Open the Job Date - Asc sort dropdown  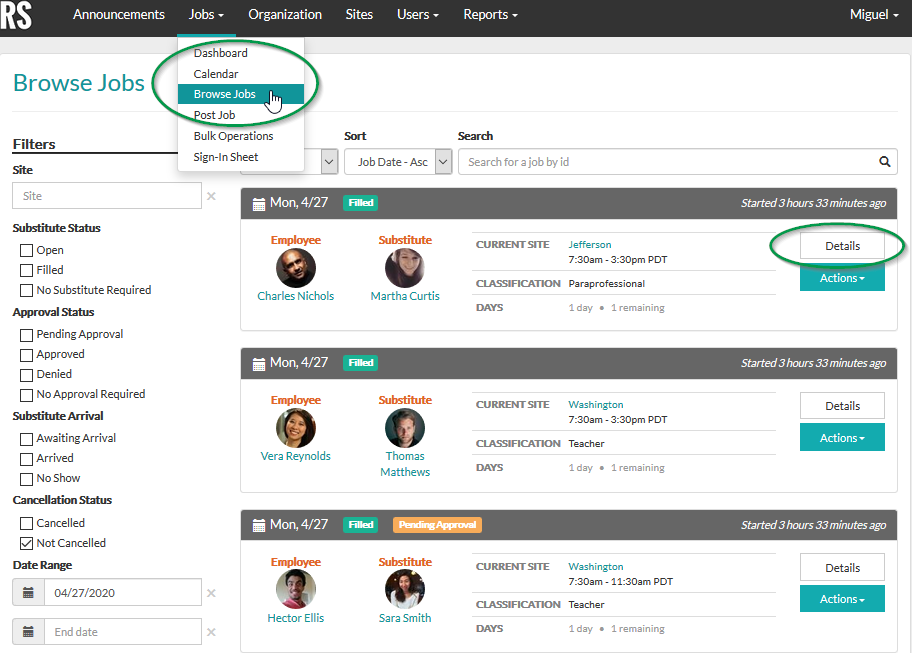398,162
